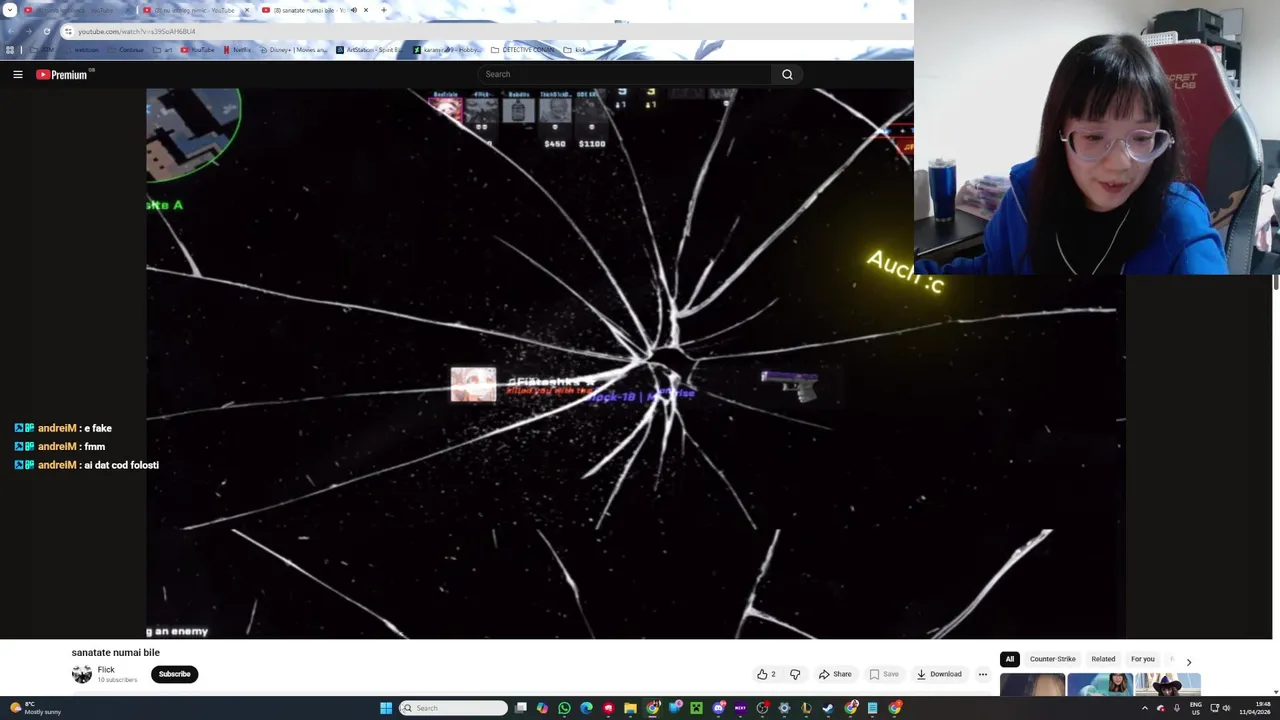Click the YouTube search magnifier button

787,74
